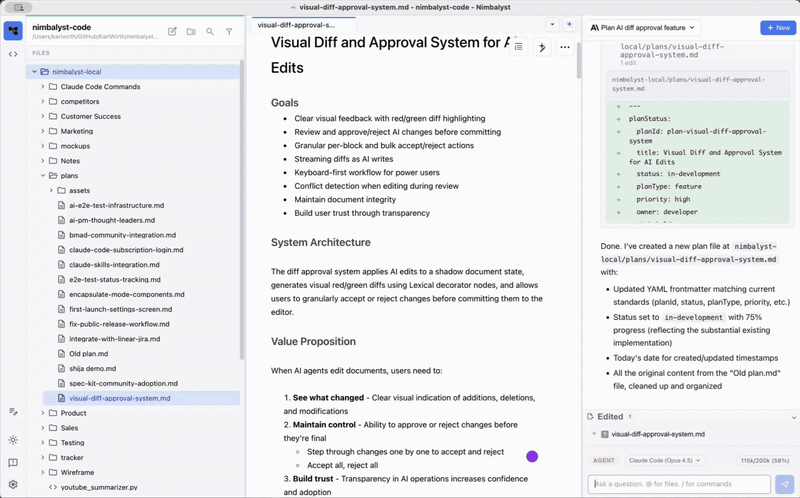Collapse the nimbalyst-local root folder

pos(35,72)
